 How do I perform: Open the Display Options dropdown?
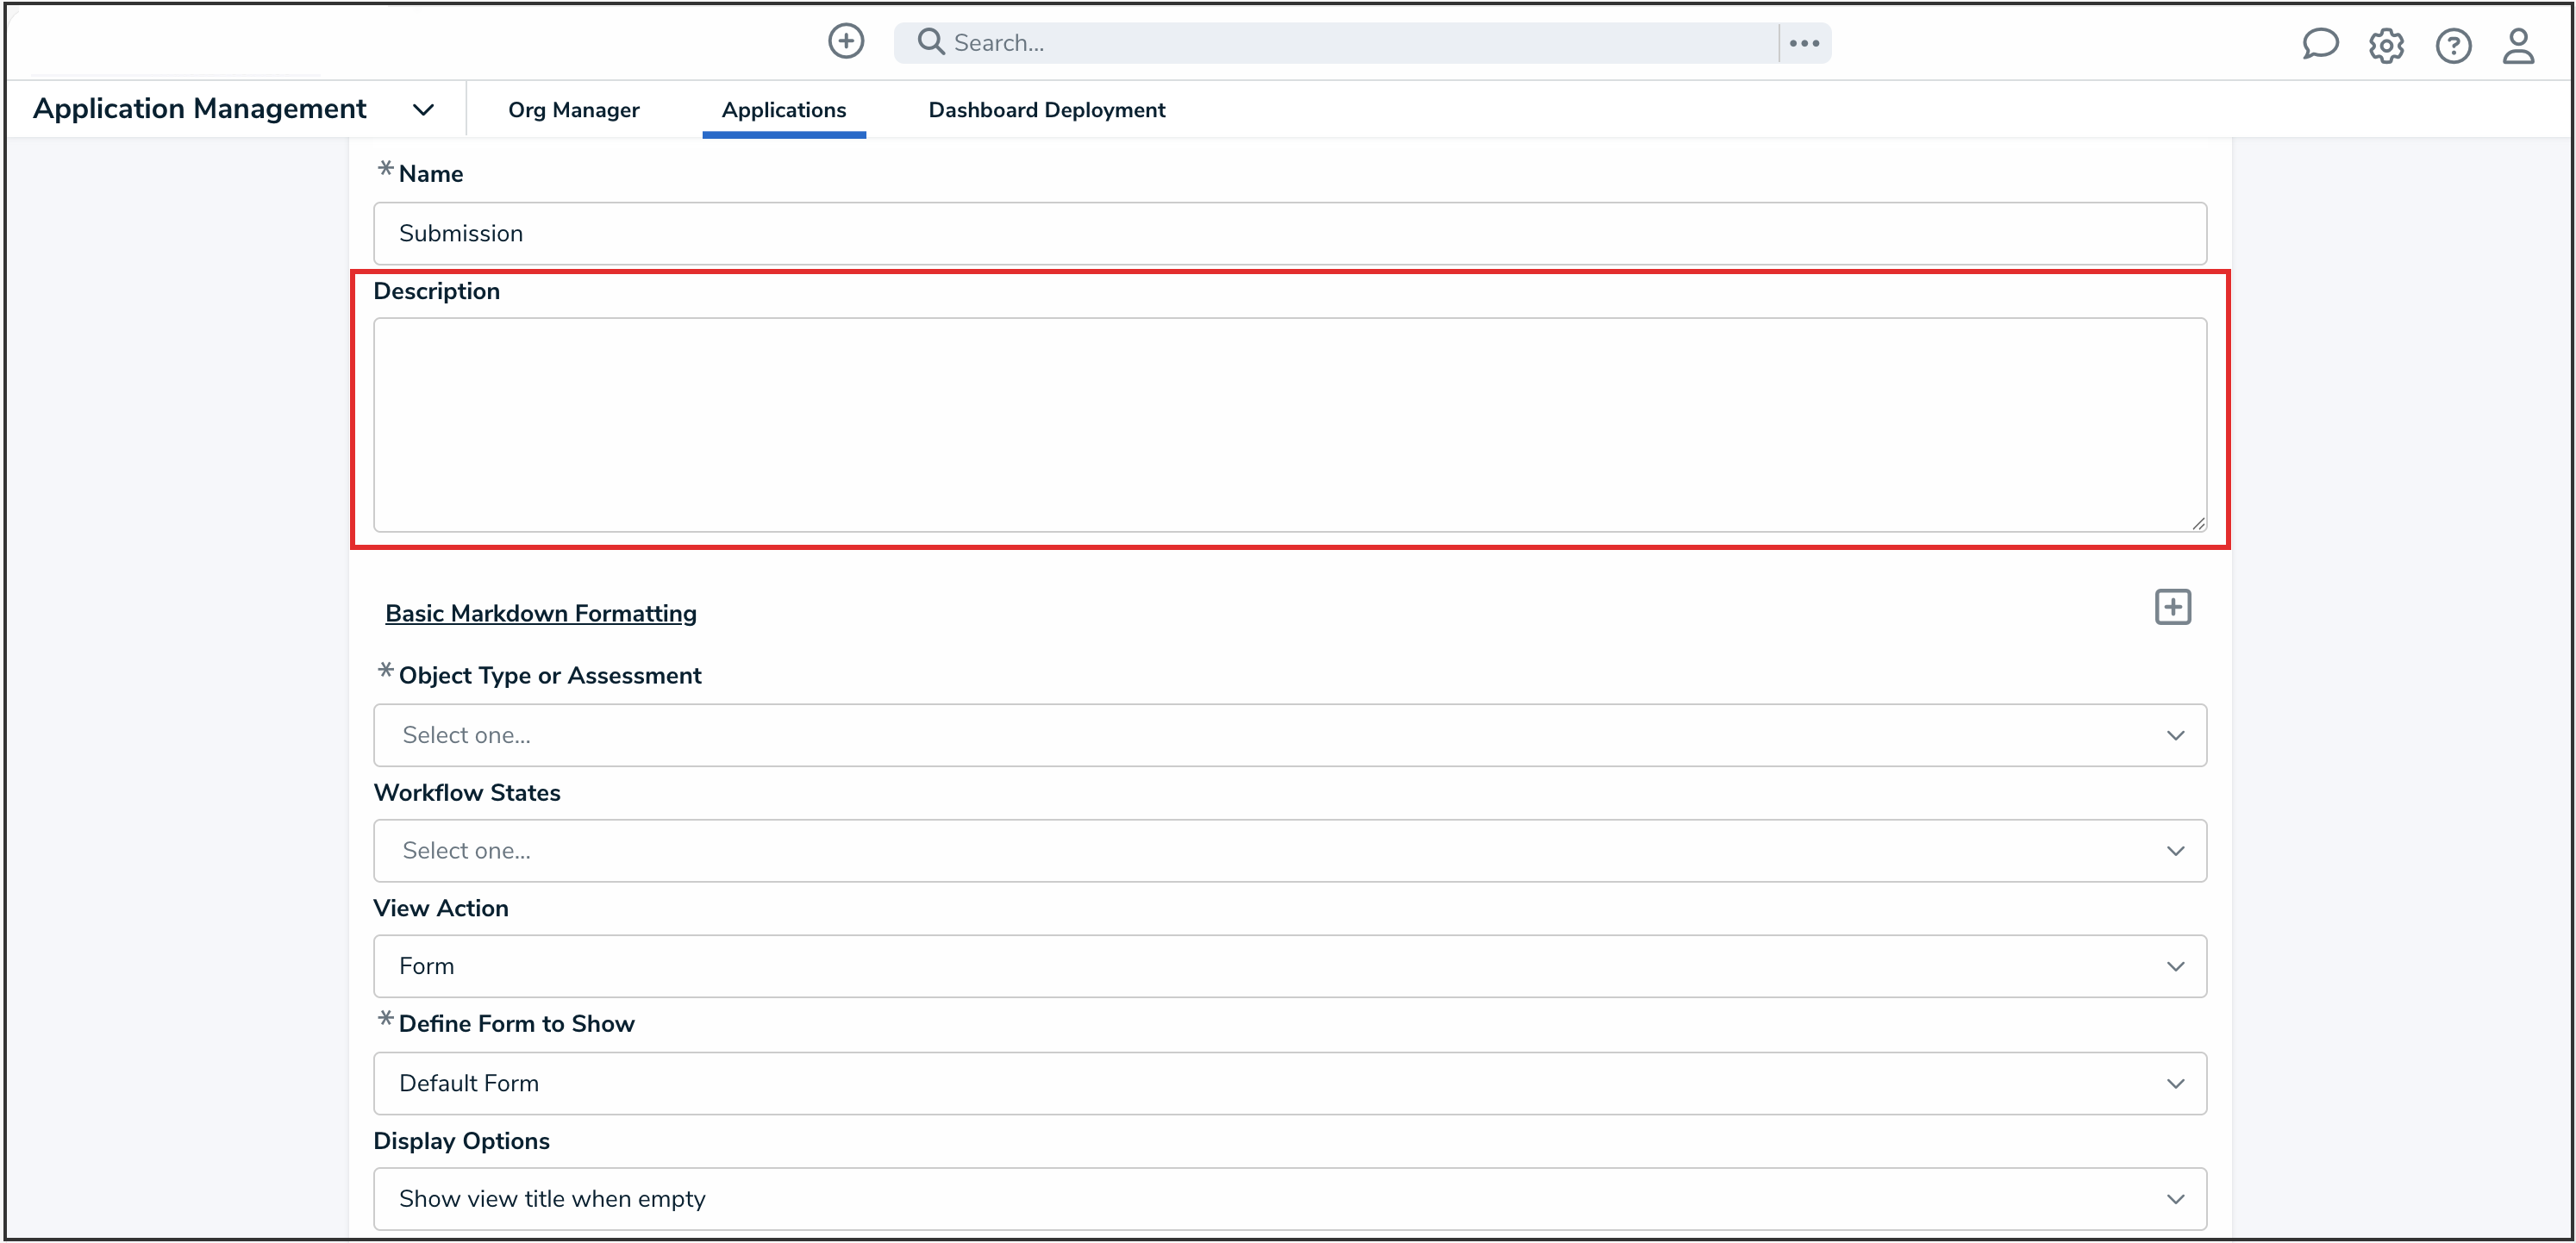click(x=1289, y=1198)
